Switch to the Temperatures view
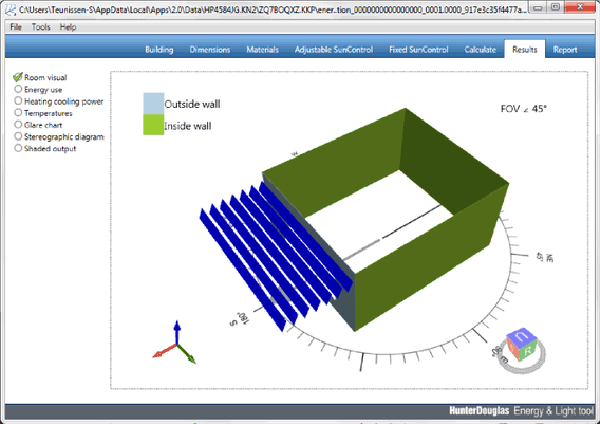This screenshot has height=424, width=600. click(x=18, y=113)
